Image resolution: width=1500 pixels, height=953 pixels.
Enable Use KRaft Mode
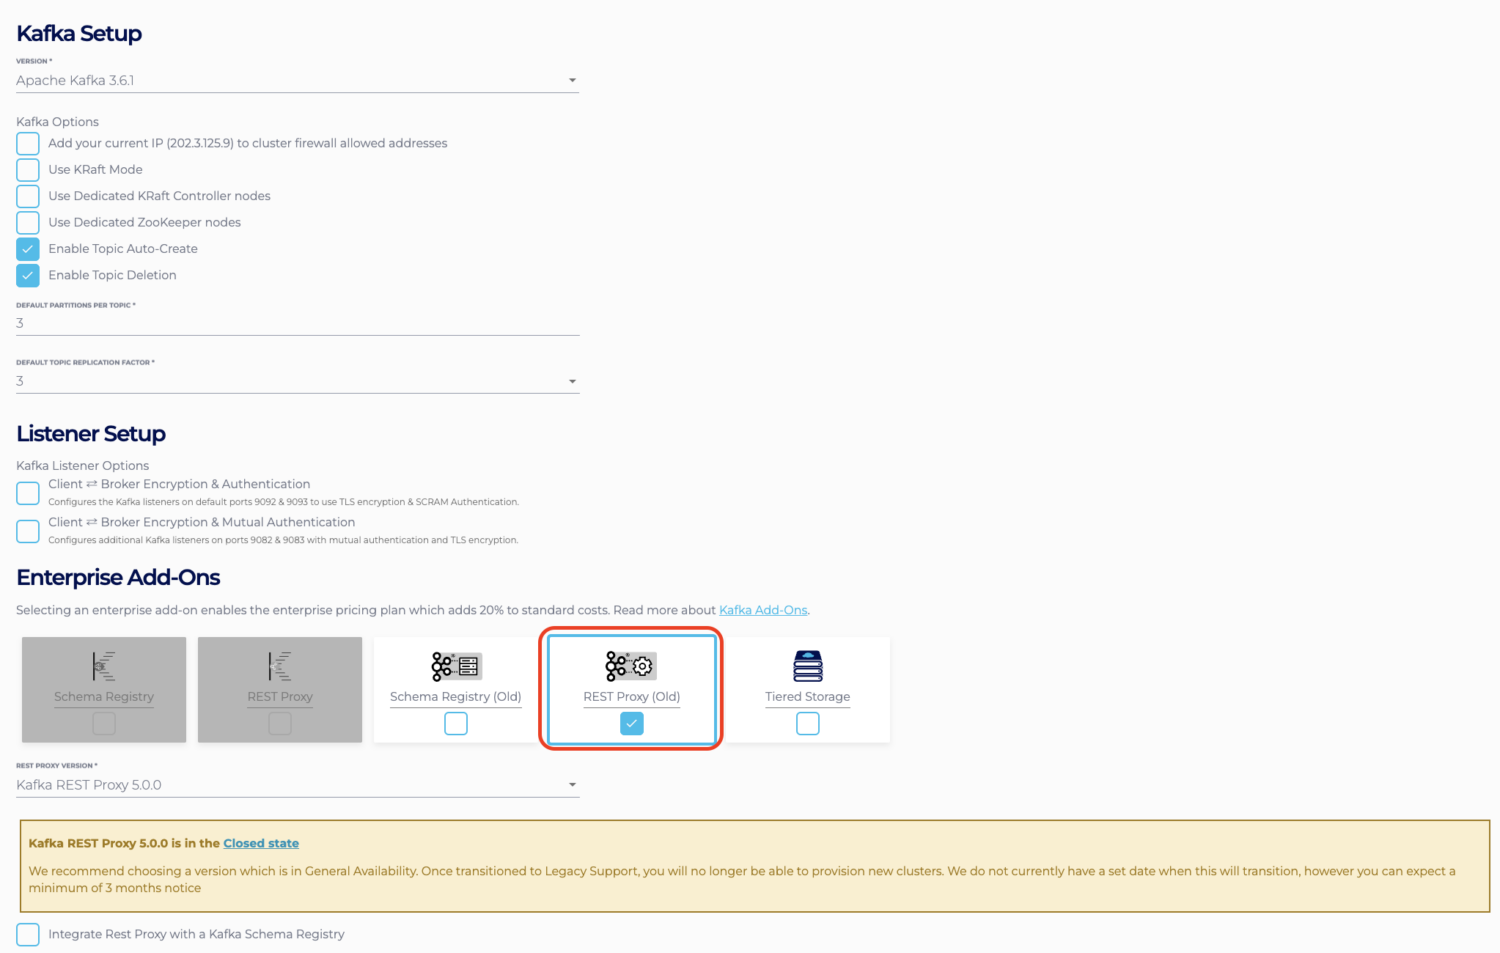[27, 169]
